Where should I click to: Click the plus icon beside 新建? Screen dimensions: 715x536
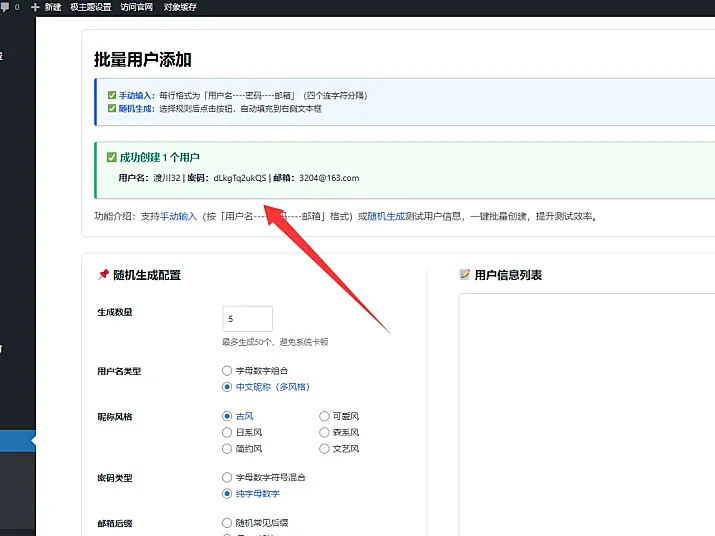pyautogui.click(x=35, y=7)
